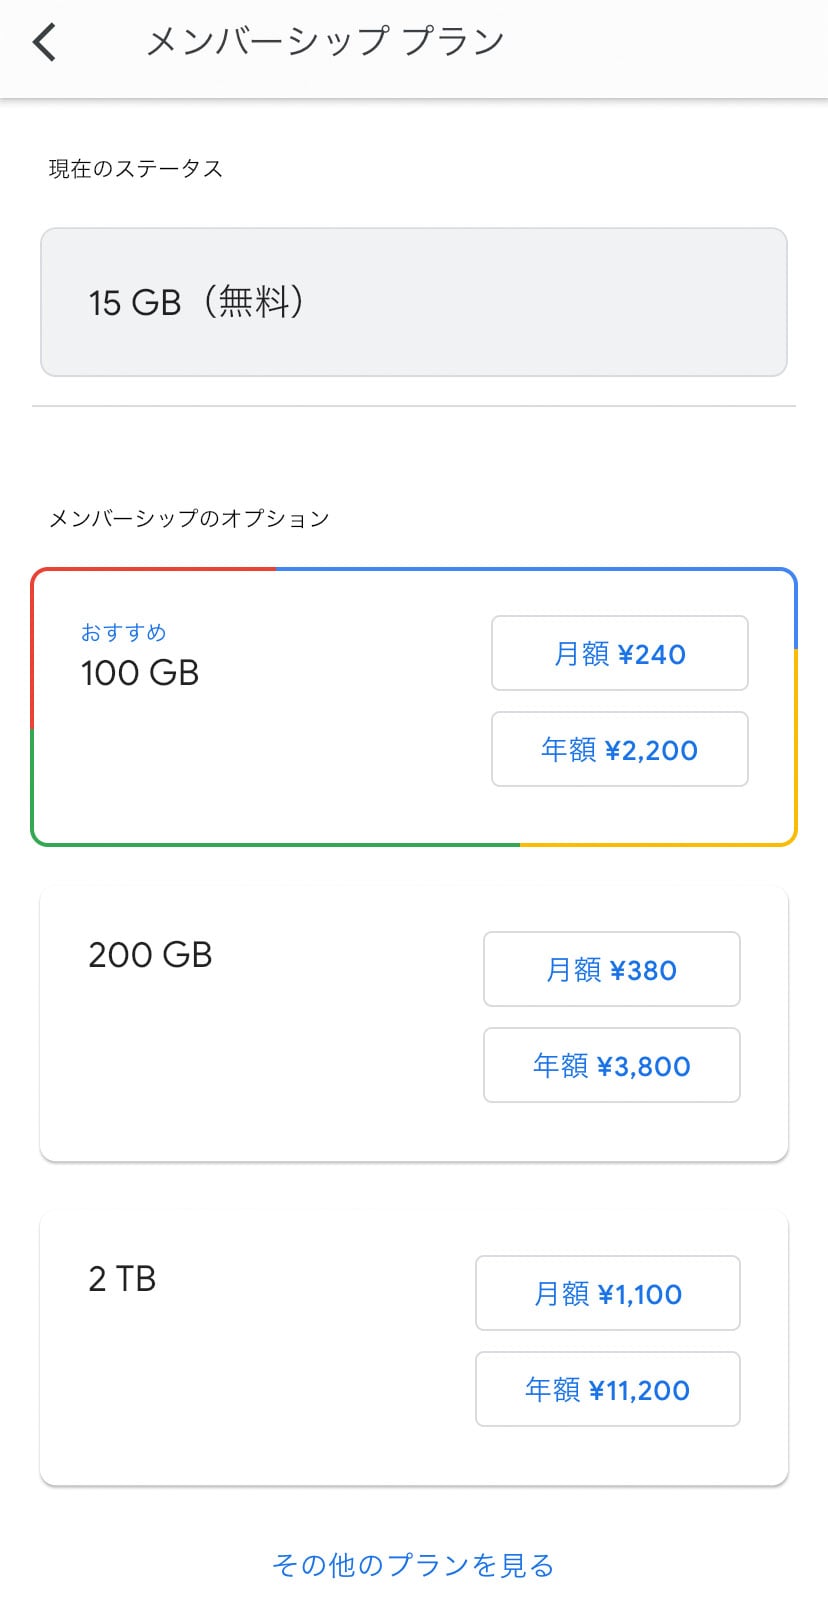Choose the 100 GB yearly ¥2,200 plan
Viewport: 828px width, 1612px height.
(x=619, y=750)
